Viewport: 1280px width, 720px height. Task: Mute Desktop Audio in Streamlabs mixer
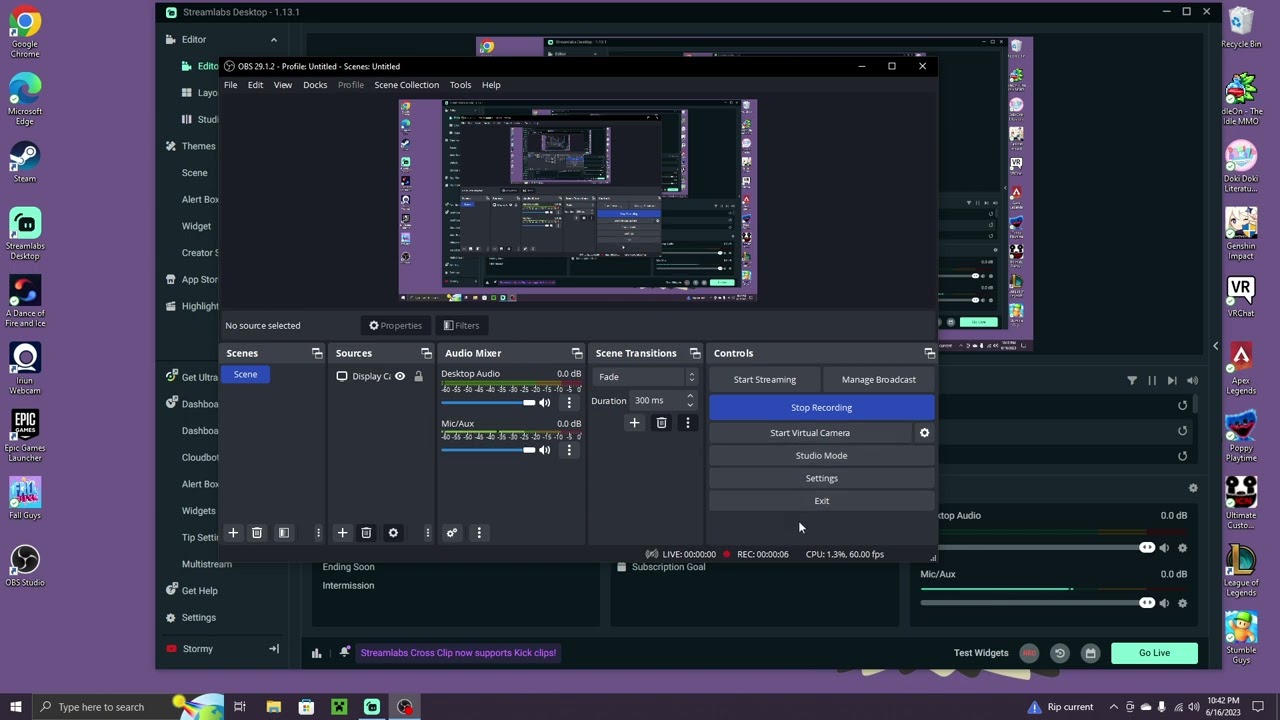click(1164, 548)
